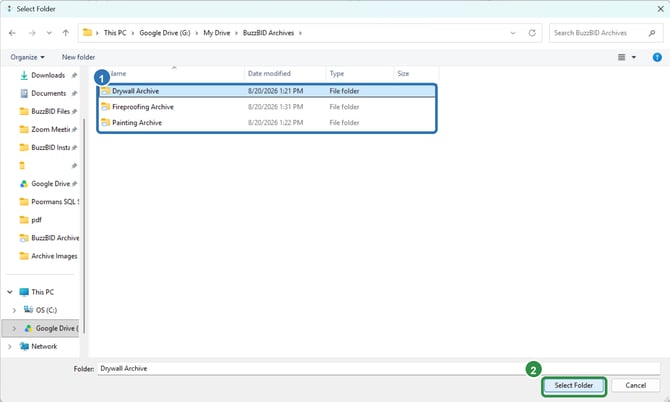Select the Painting Archive folder

pos(267,123)
